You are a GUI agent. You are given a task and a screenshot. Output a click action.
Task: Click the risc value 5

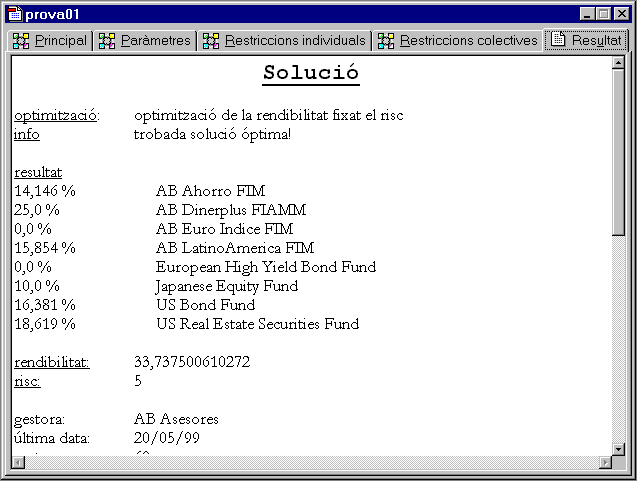(x=138, y=381)
